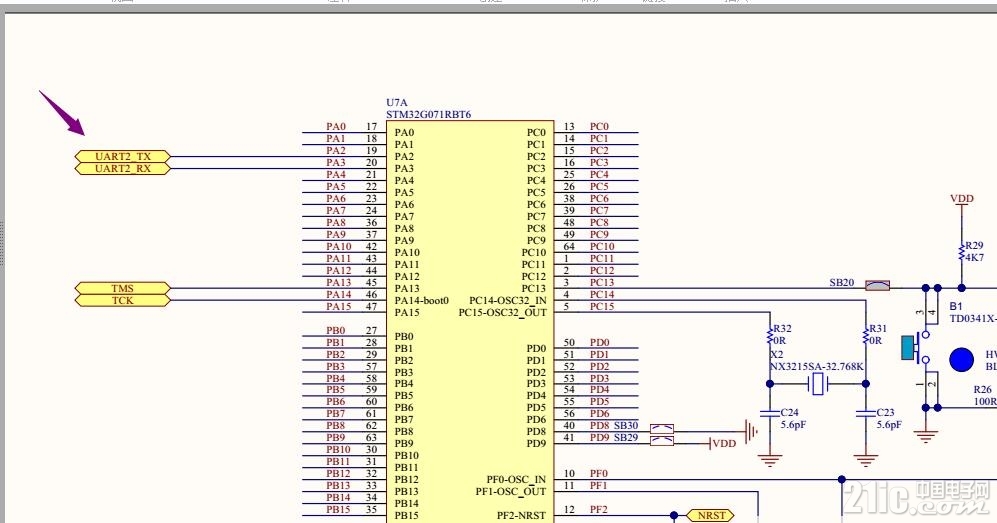This screenshot has width=997, height=523.
Task: Click the SB30 designator text
Action: click(x=626, y=425)
